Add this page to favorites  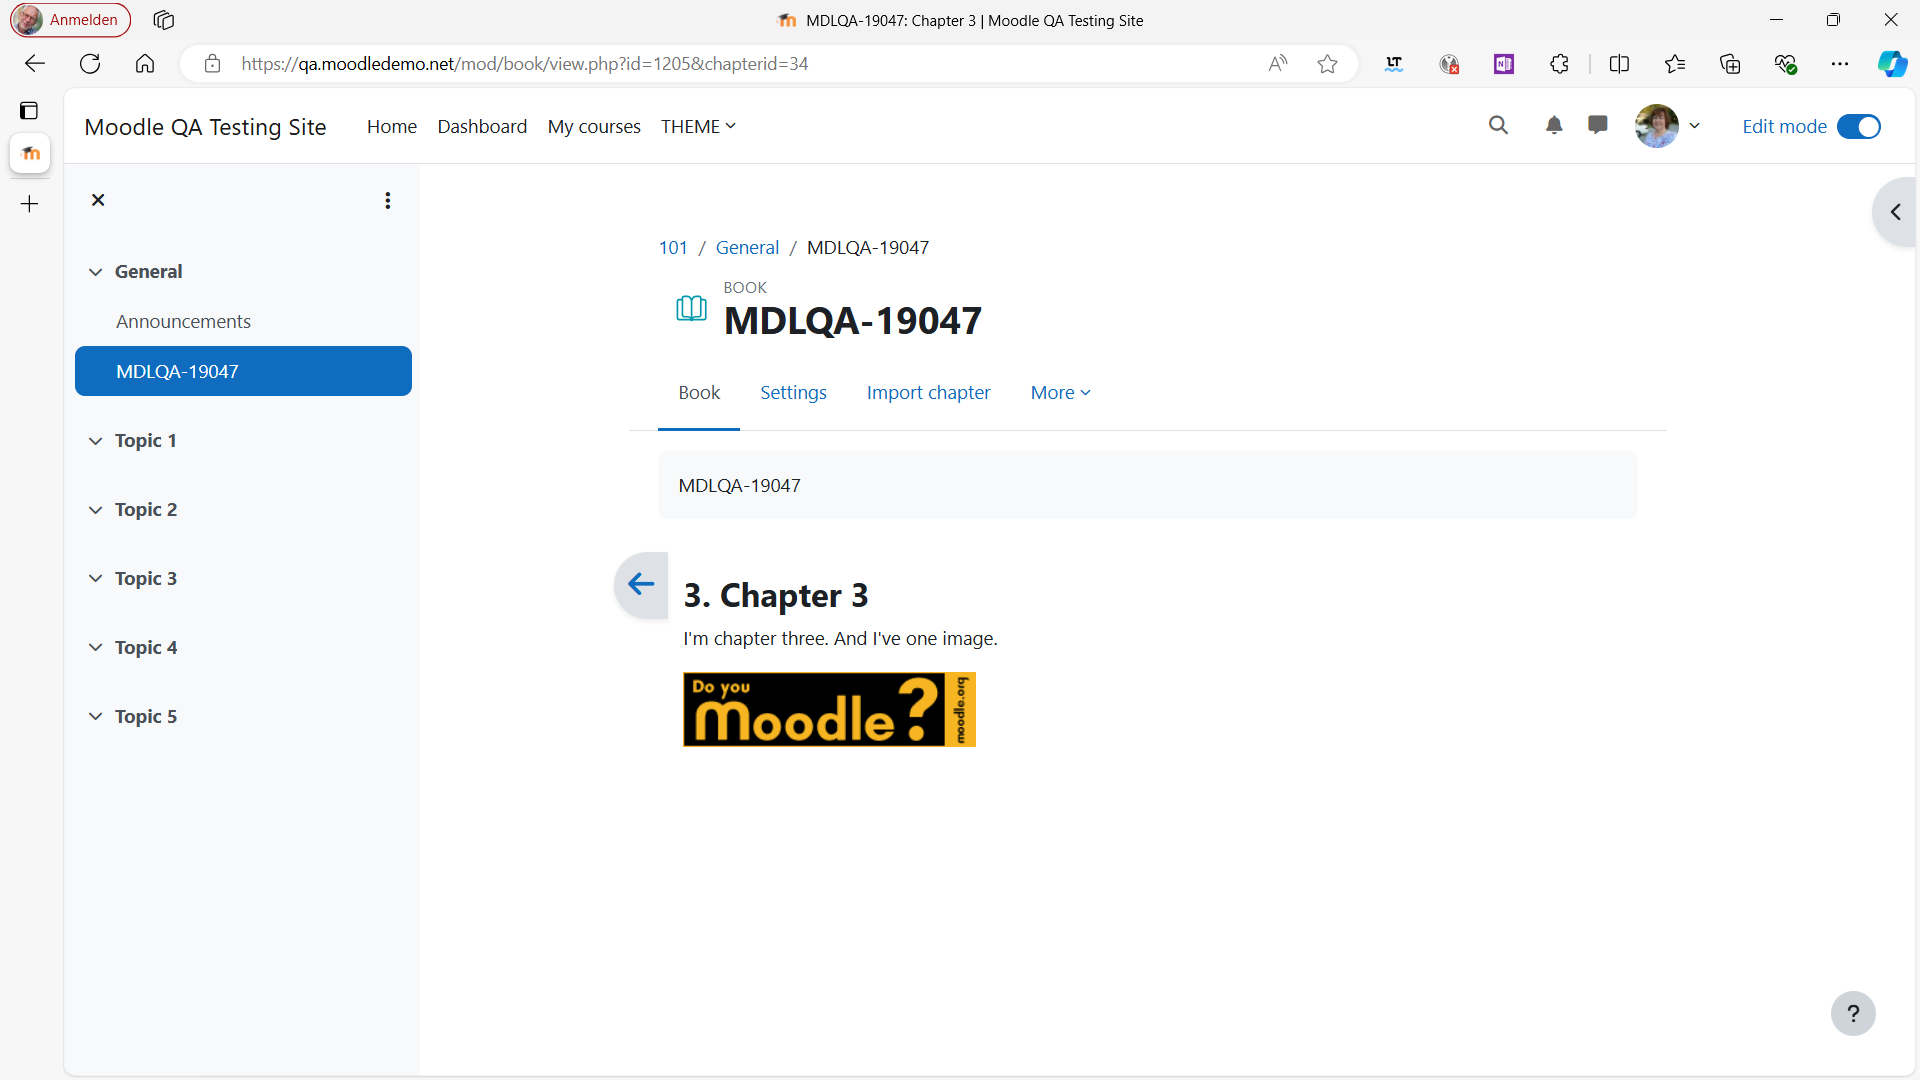(x=1327, y=64)
